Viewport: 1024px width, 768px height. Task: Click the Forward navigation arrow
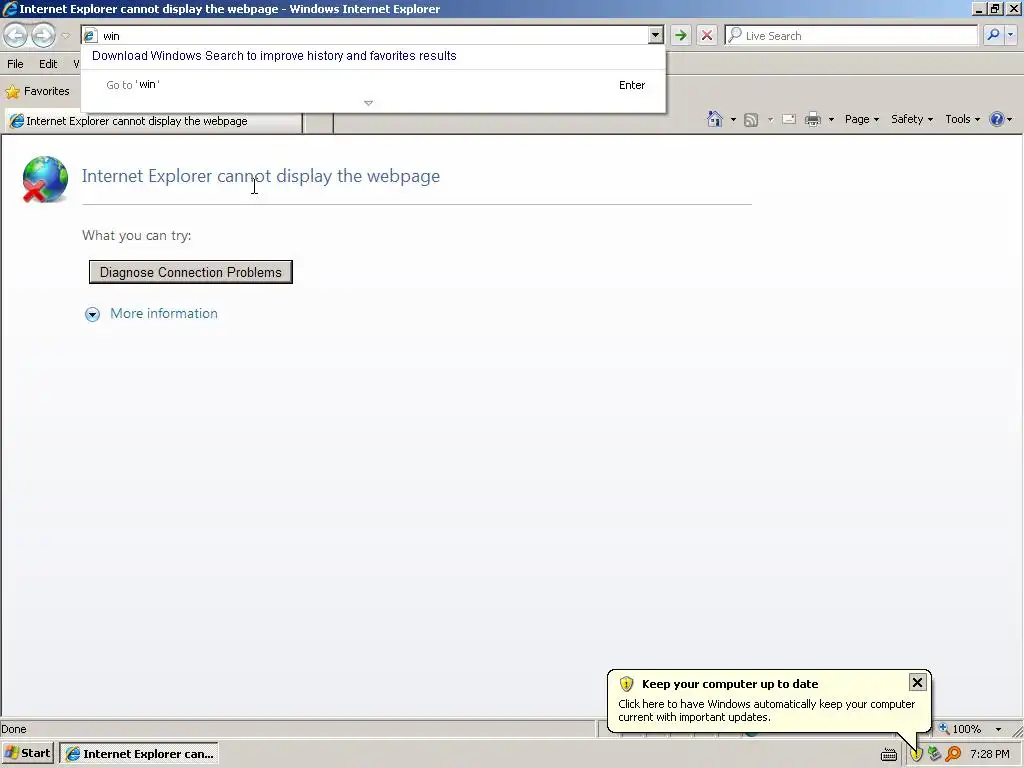point(43,35)
